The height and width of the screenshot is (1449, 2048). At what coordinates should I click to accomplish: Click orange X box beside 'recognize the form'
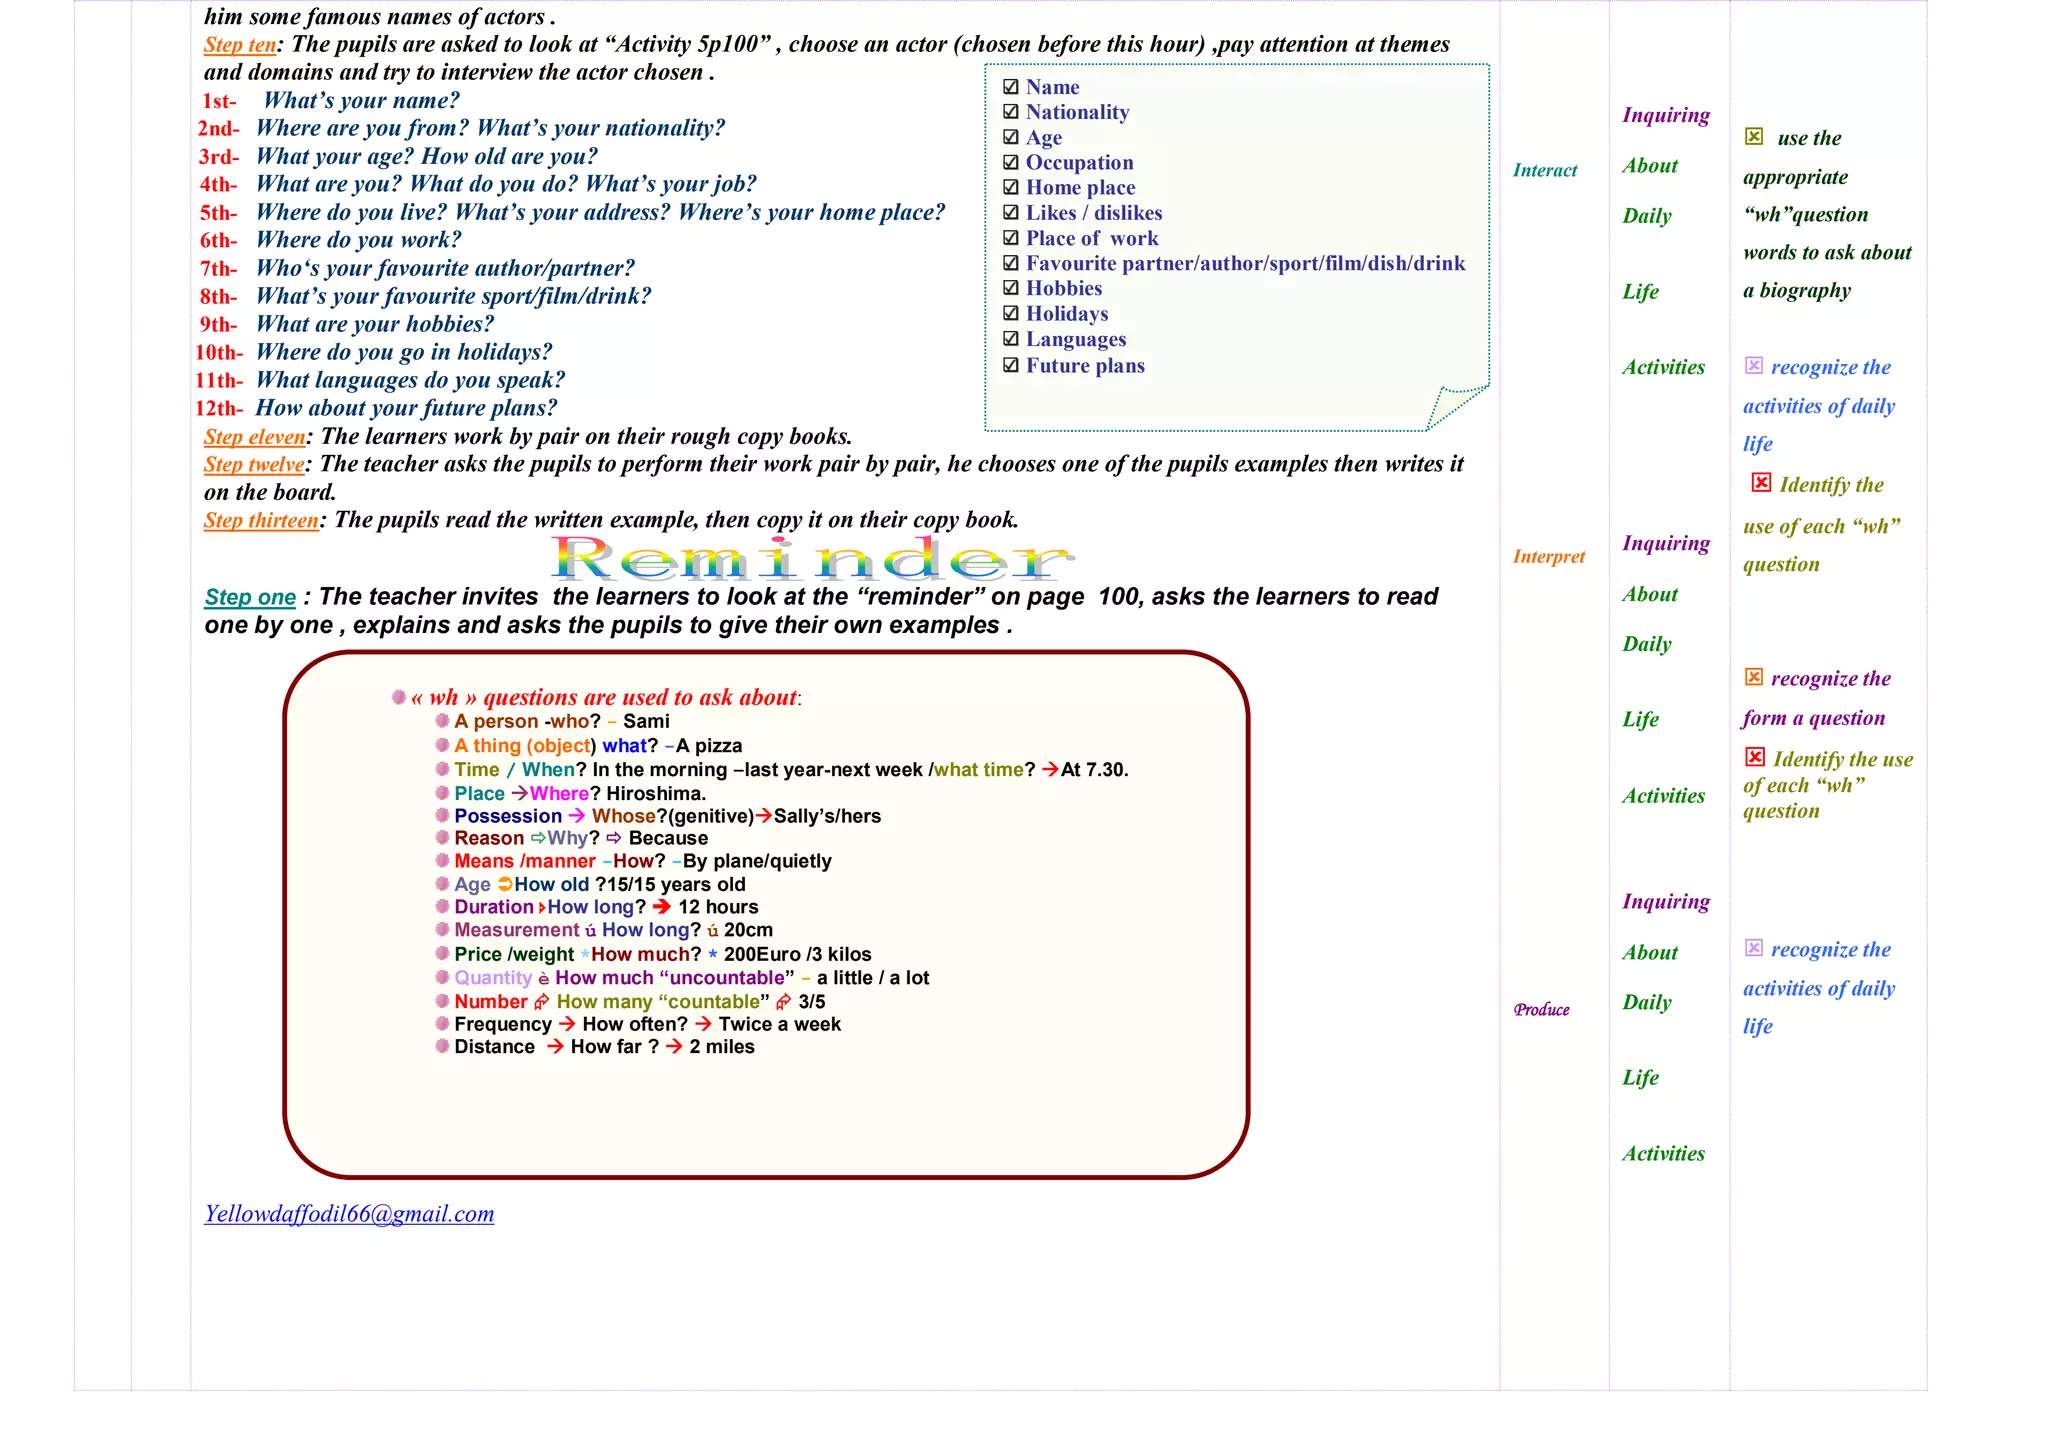pos(1754,677)
